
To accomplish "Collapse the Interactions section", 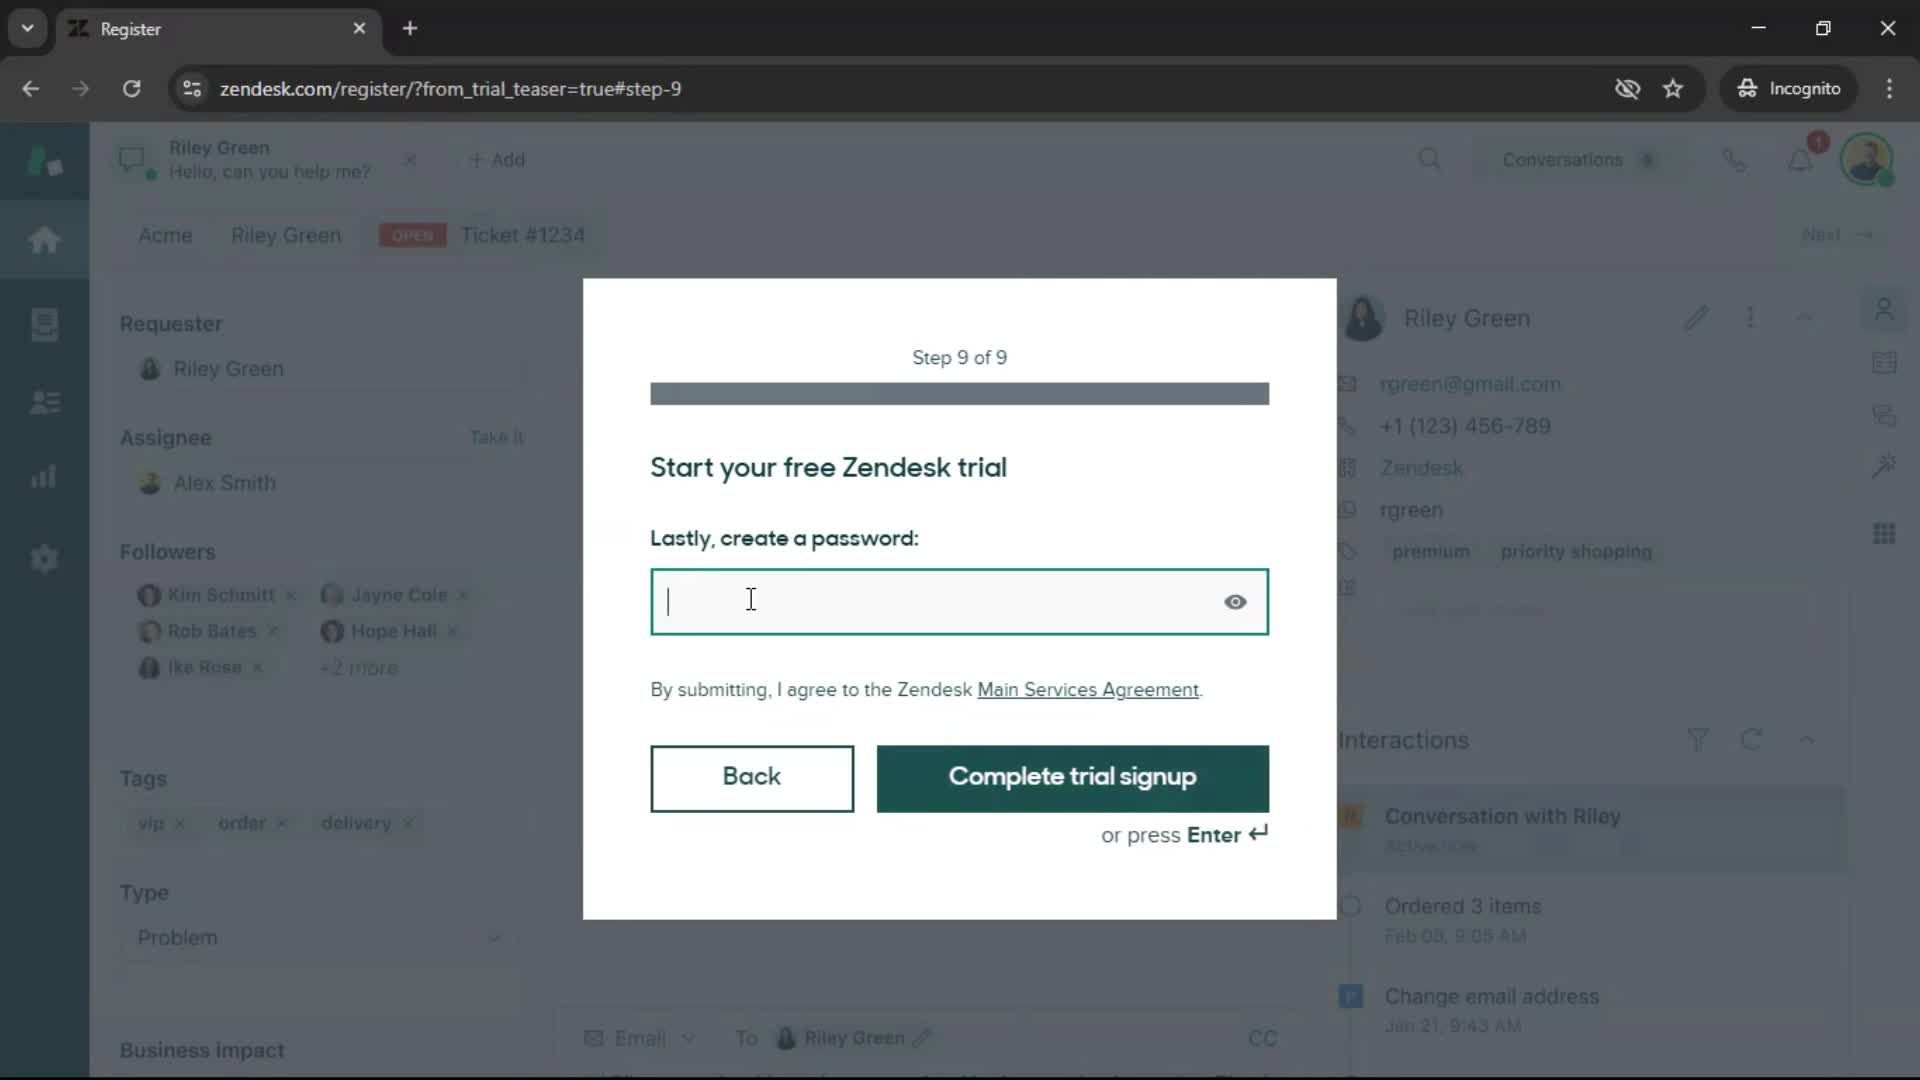I will coord(1806,740).
